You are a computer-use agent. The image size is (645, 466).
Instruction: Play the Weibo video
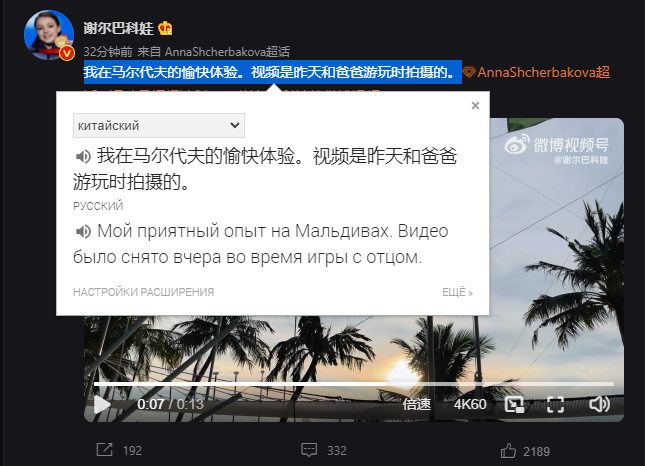coord(102,404)
